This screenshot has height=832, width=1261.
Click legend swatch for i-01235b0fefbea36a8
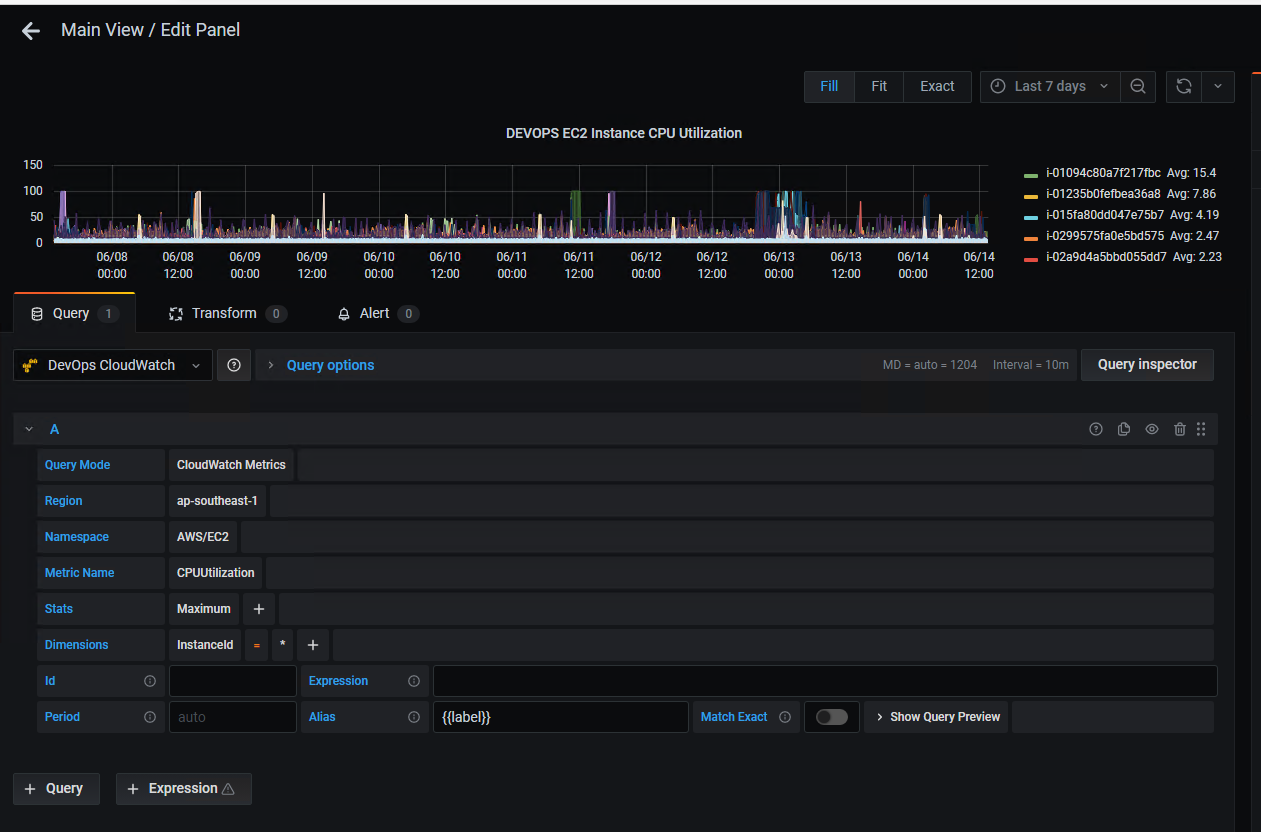[x=1031, y=195]
